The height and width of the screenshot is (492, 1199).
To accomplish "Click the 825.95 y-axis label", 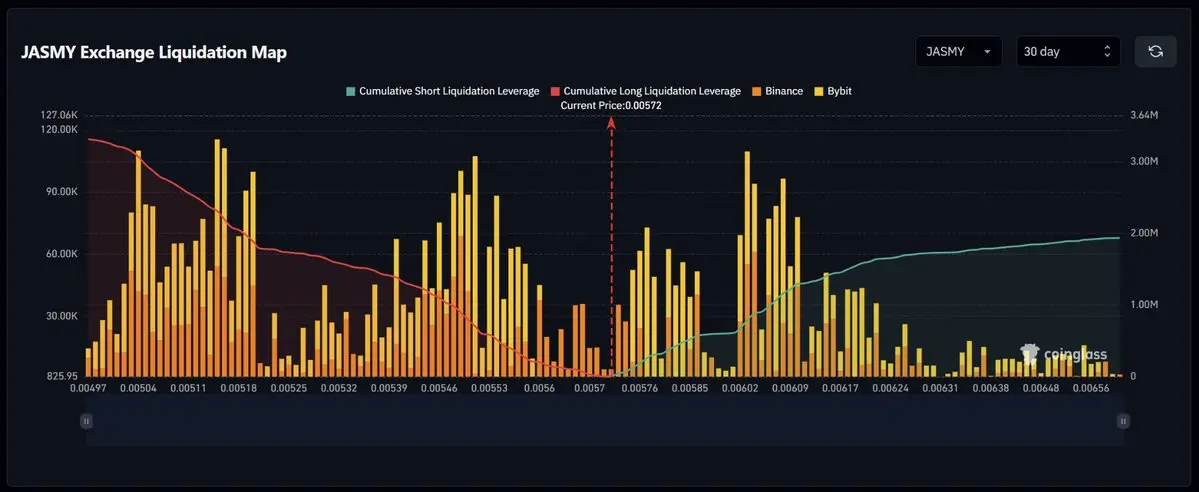I will pyautogui.click(x=63, y=376).
